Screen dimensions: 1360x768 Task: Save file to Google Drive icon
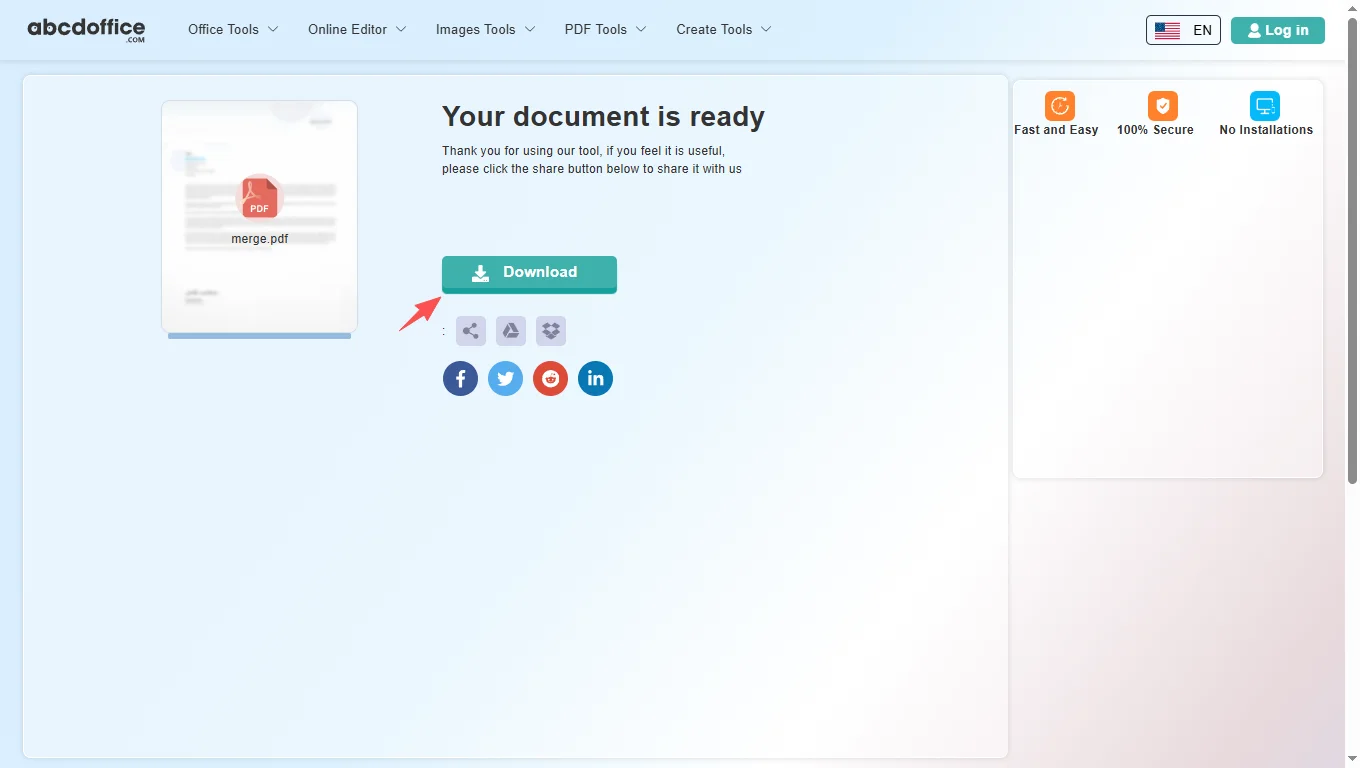511,331
